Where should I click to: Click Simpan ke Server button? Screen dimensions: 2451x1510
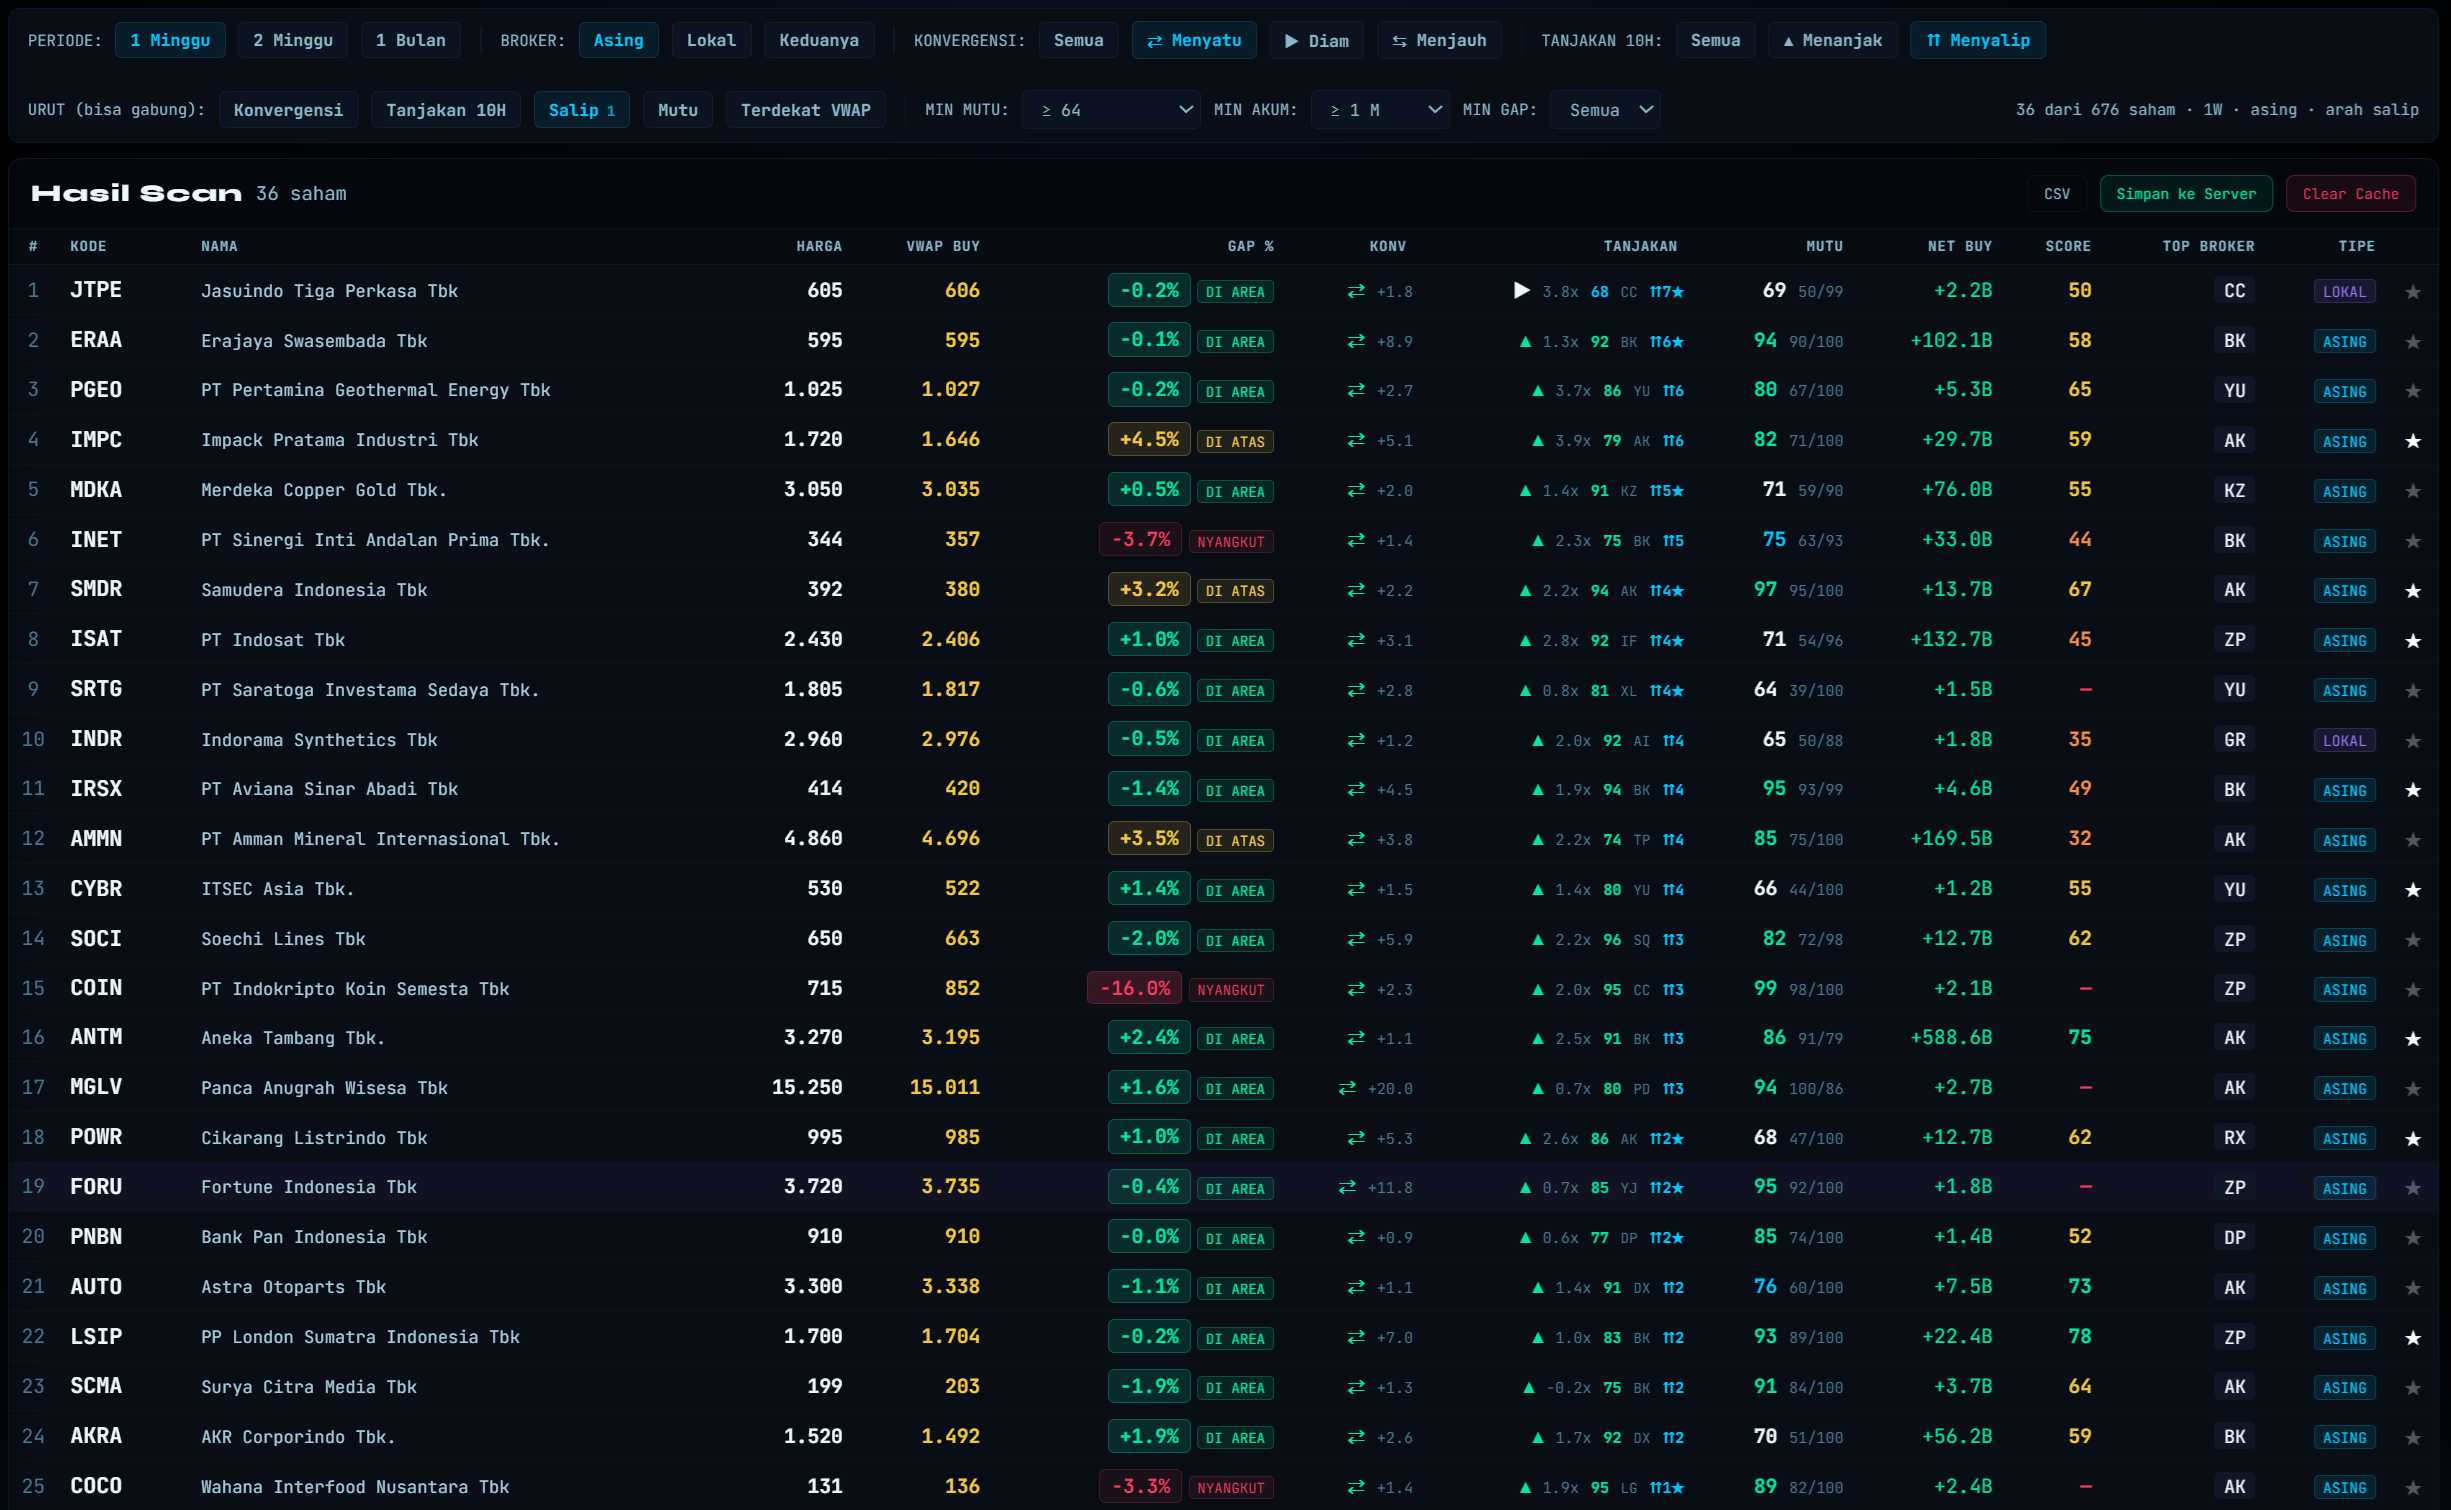coord(2186,194)
